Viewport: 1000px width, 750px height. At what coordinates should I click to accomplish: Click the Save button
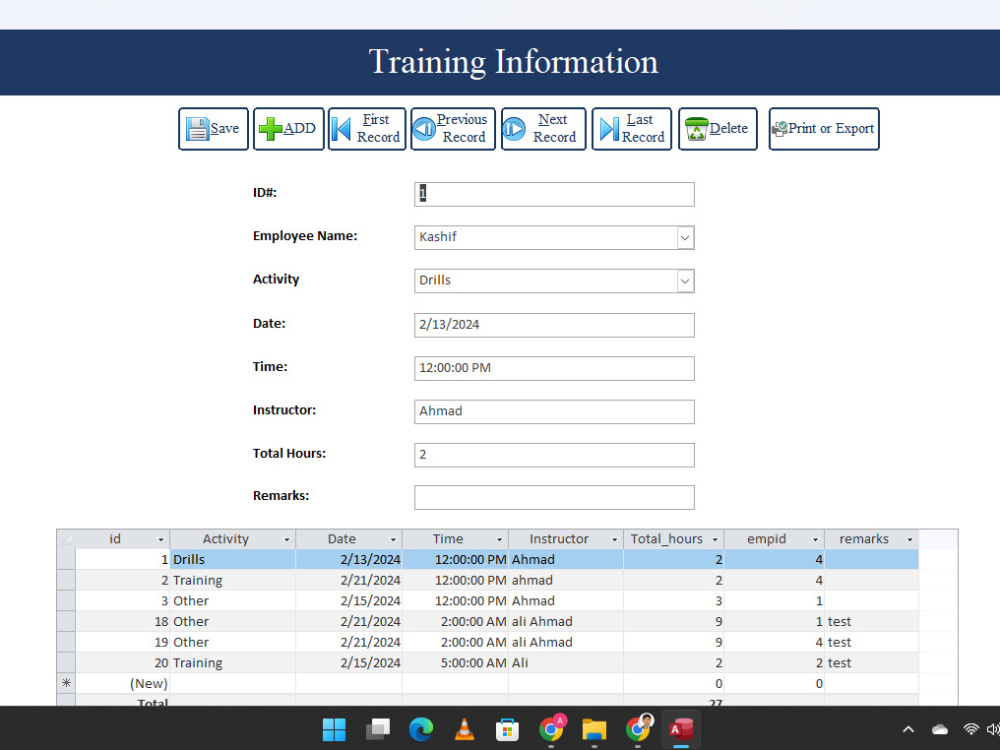(213, 129)
